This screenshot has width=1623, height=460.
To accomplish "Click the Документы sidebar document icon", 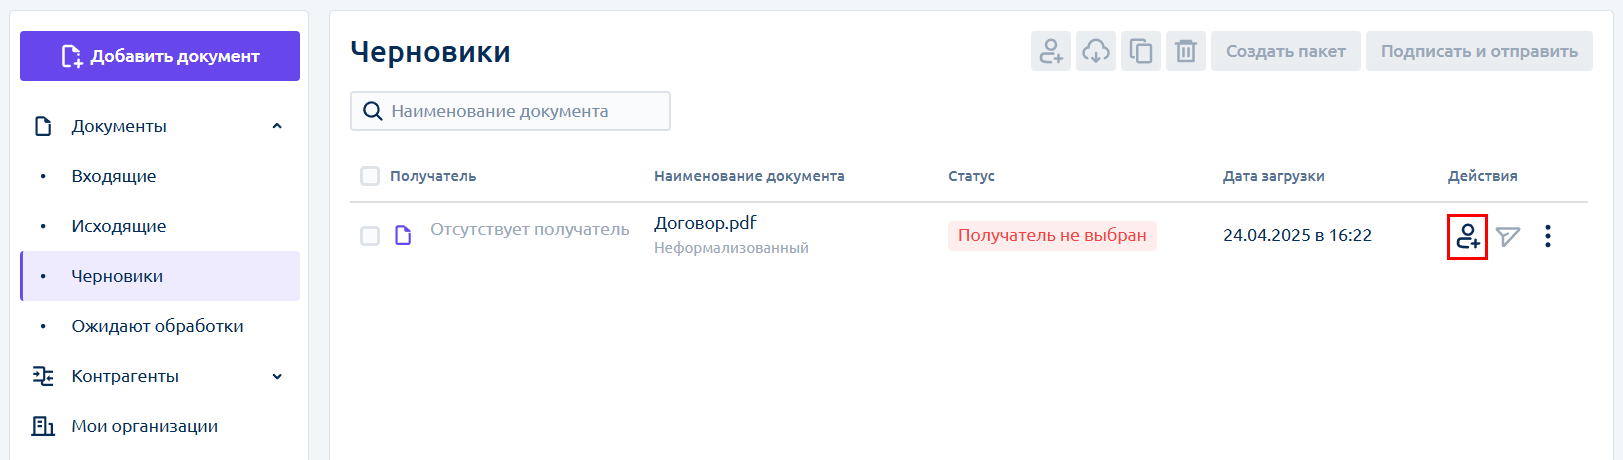I will point(43,126).
